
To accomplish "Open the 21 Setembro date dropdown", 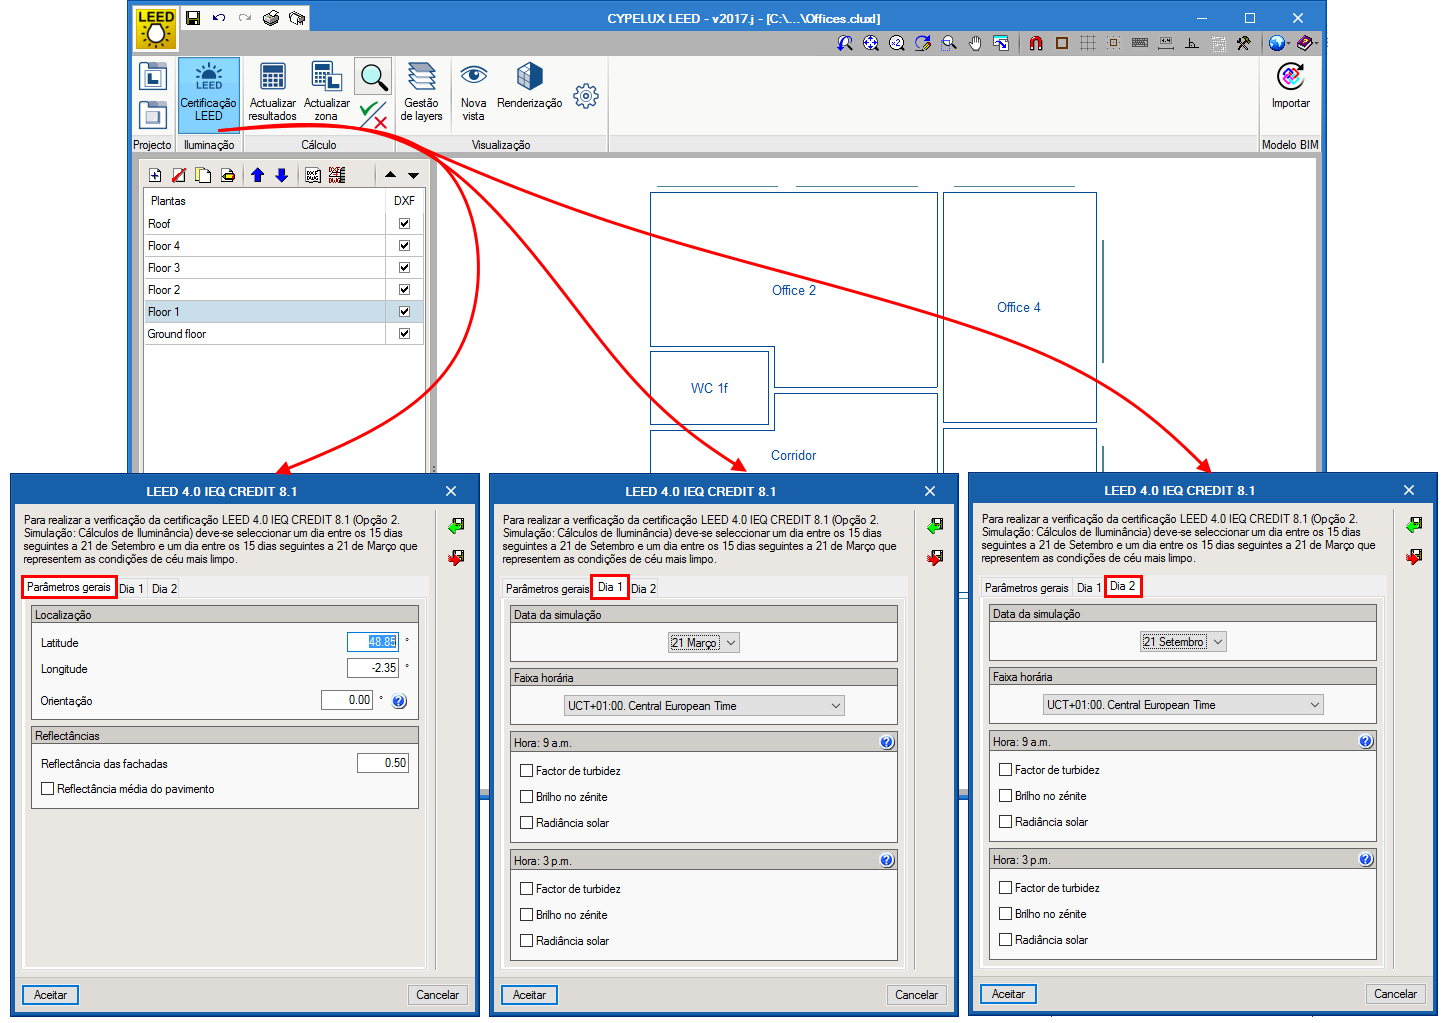I will [x=1183, y=642].
